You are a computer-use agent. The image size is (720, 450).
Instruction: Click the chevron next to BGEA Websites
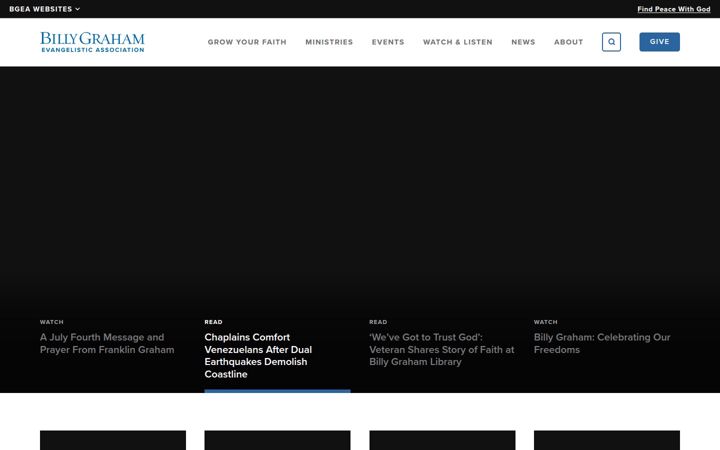click(x=78, y=9)
